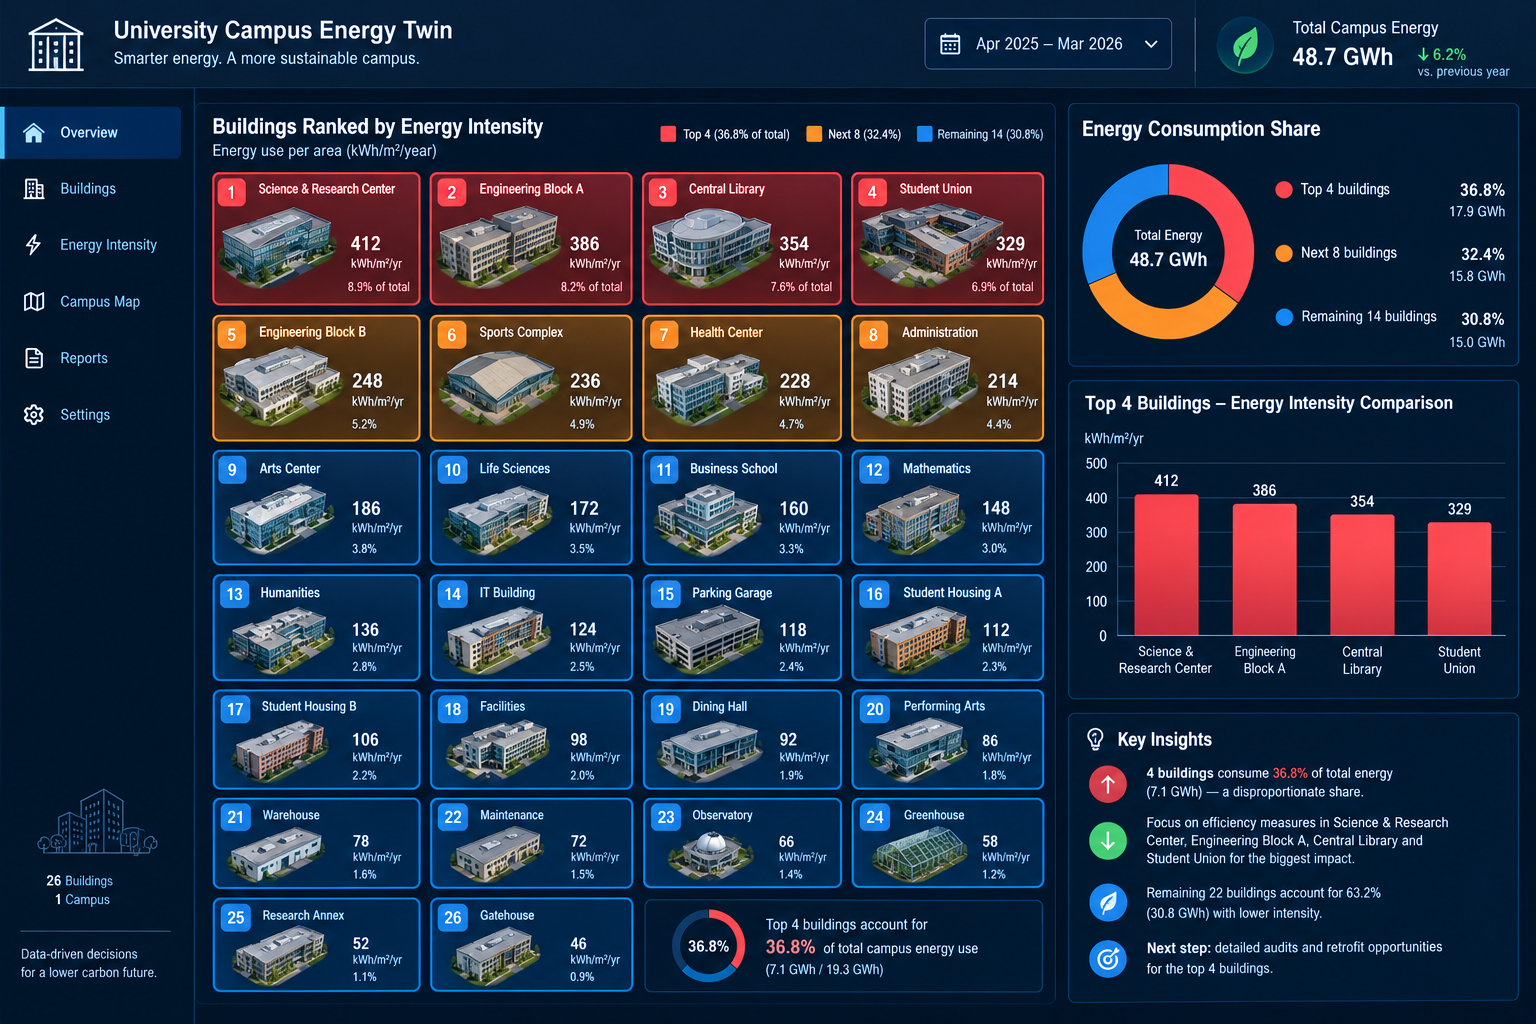Click the donut chart Total Energy center

[x=1168, y=249]
